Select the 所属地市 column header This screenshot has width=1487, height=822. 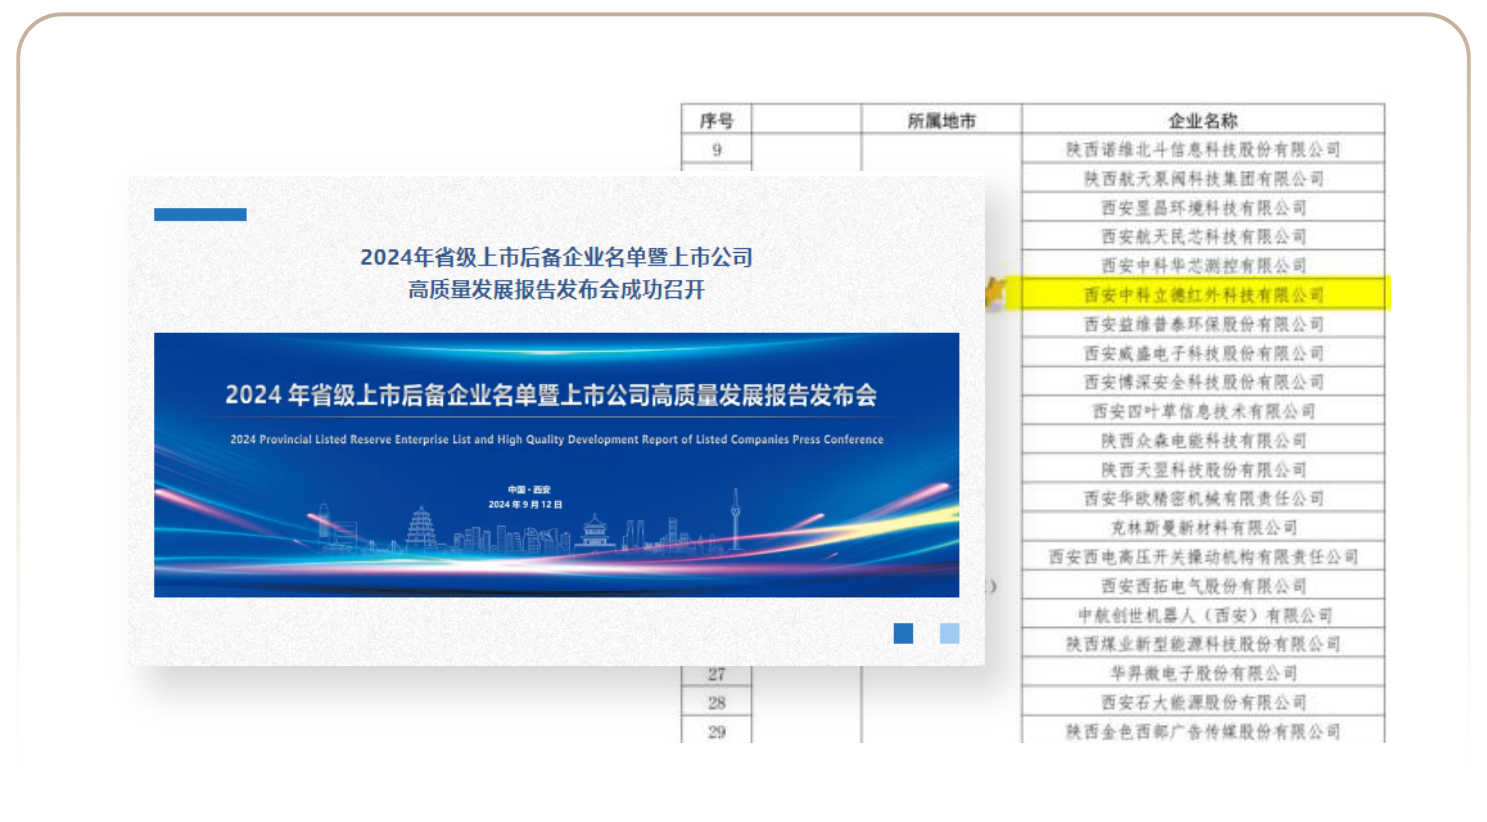click(941, 121)
